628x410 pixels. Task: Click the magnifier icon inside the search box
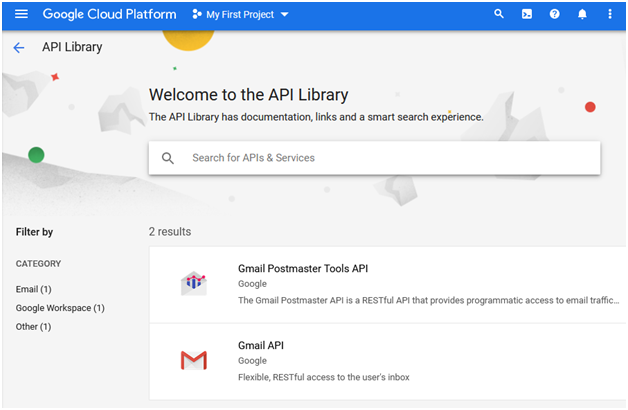(168, 158)
